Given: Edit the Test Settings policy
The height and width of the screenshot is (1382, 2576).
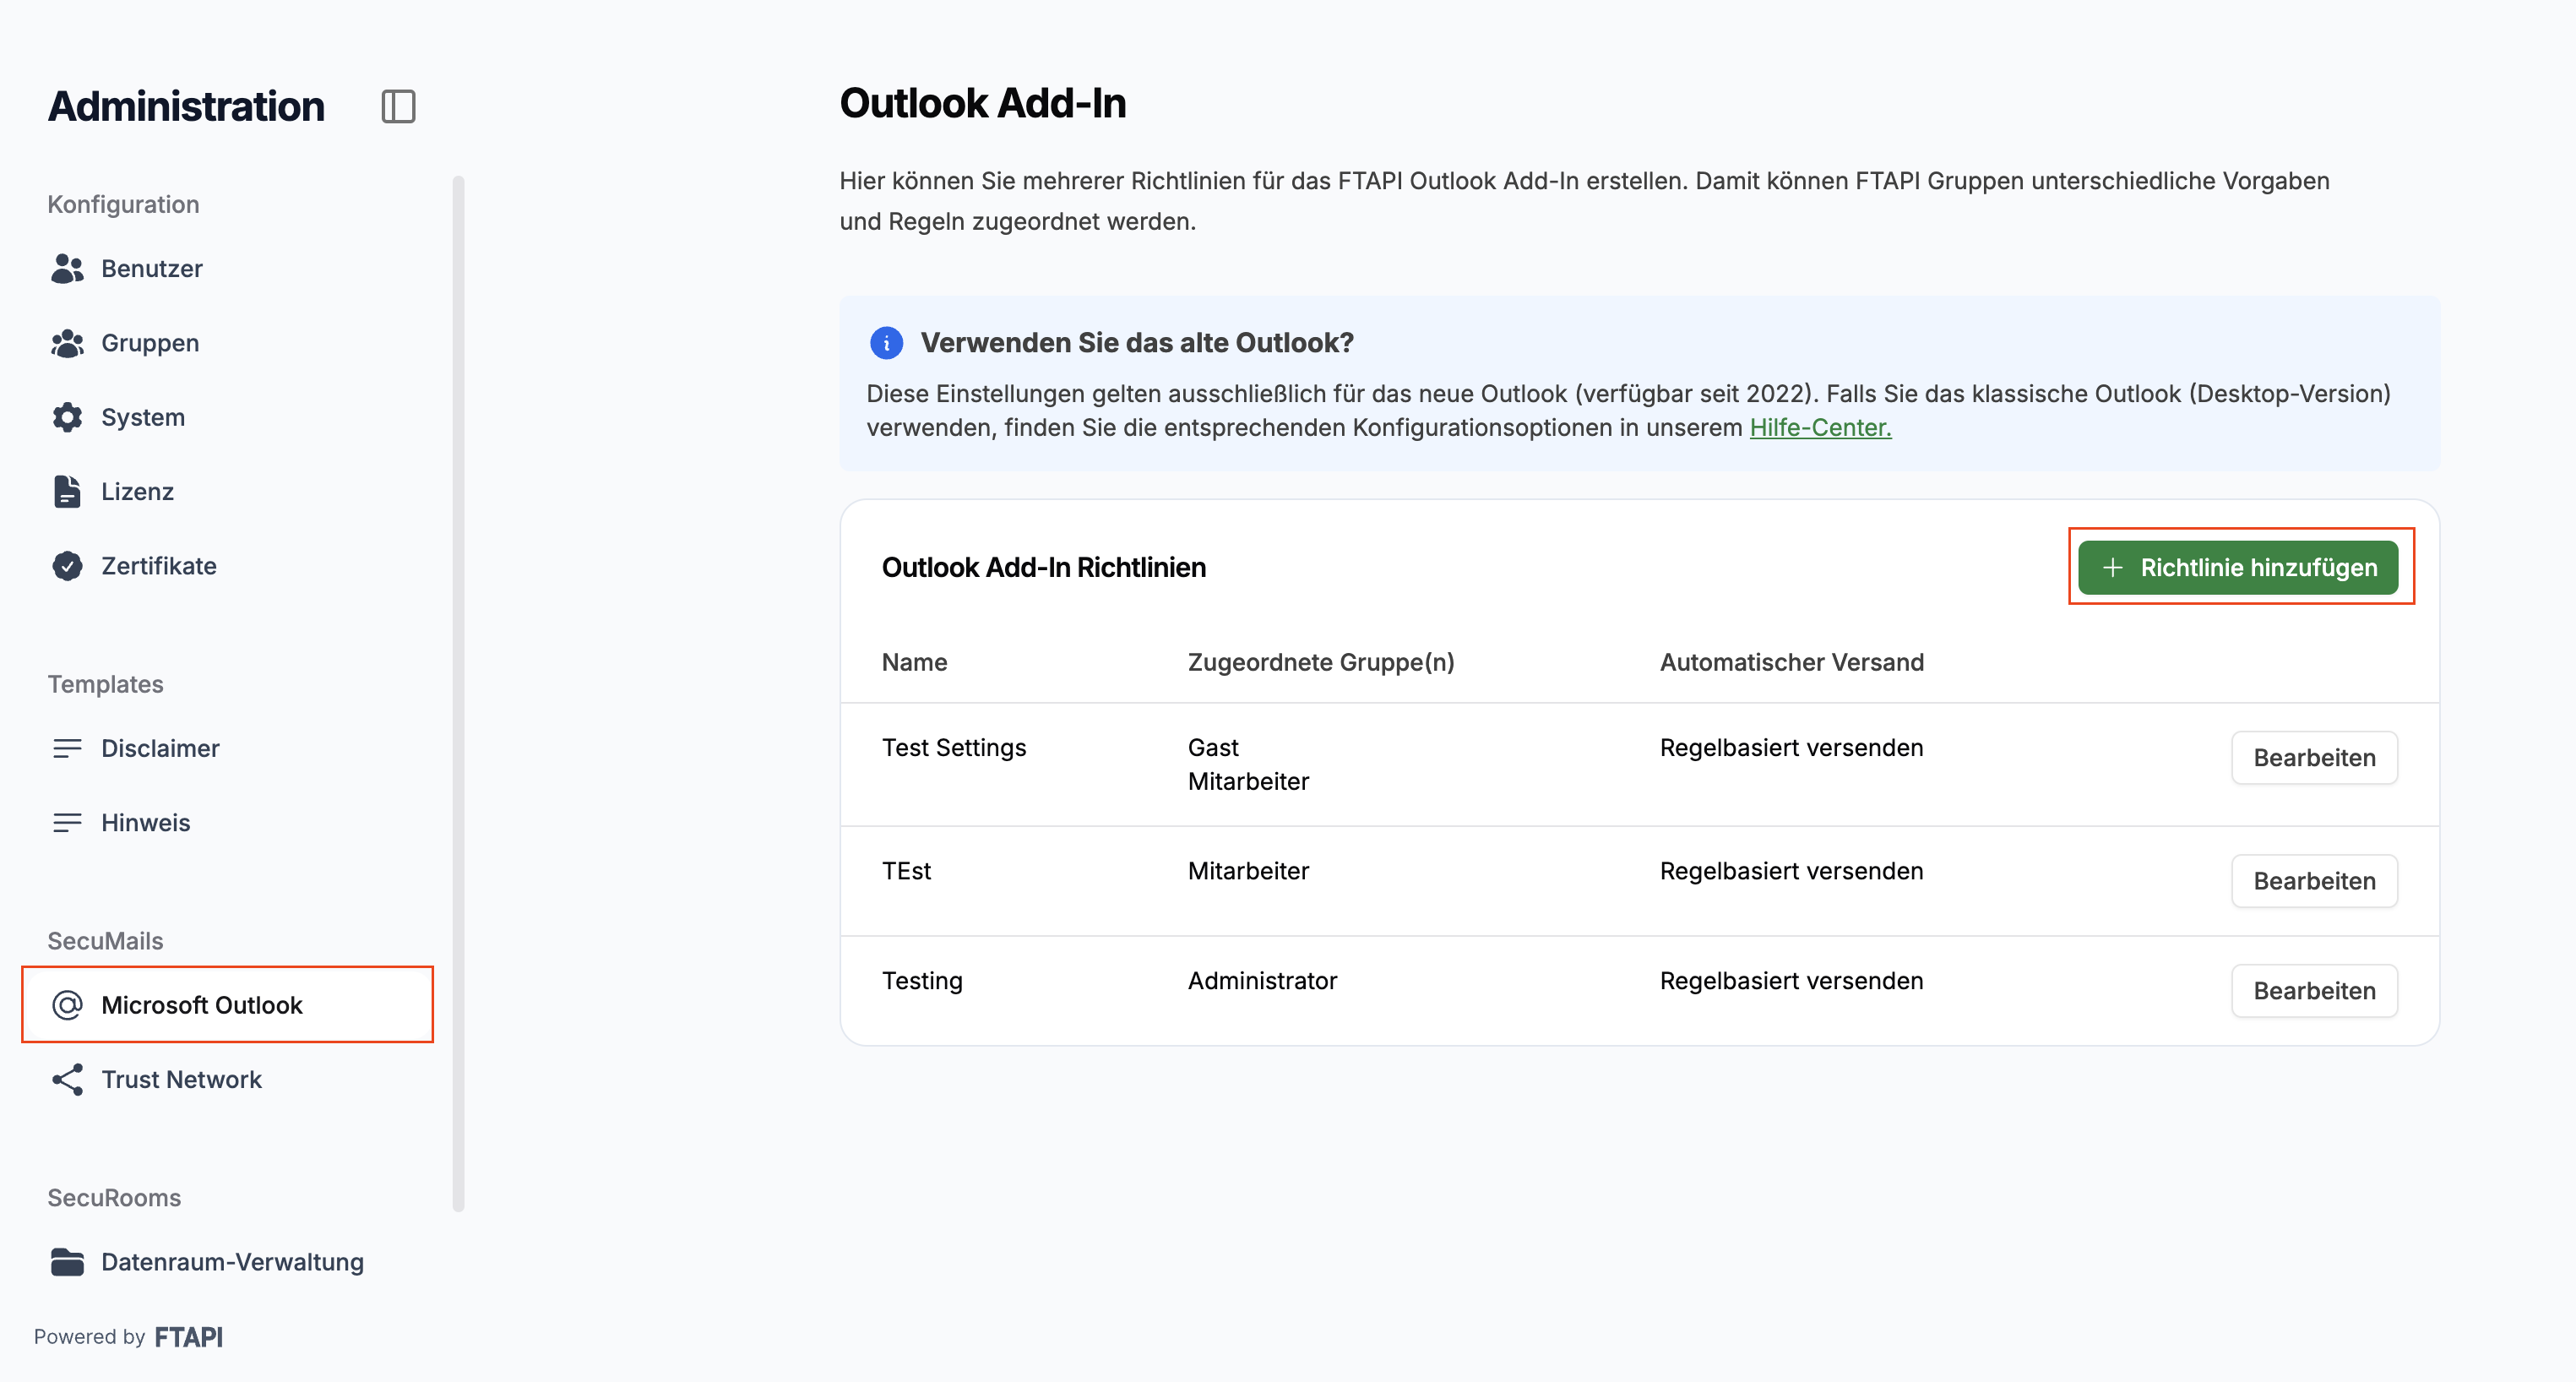Looking at the screenshot, I should (2314, 758).
